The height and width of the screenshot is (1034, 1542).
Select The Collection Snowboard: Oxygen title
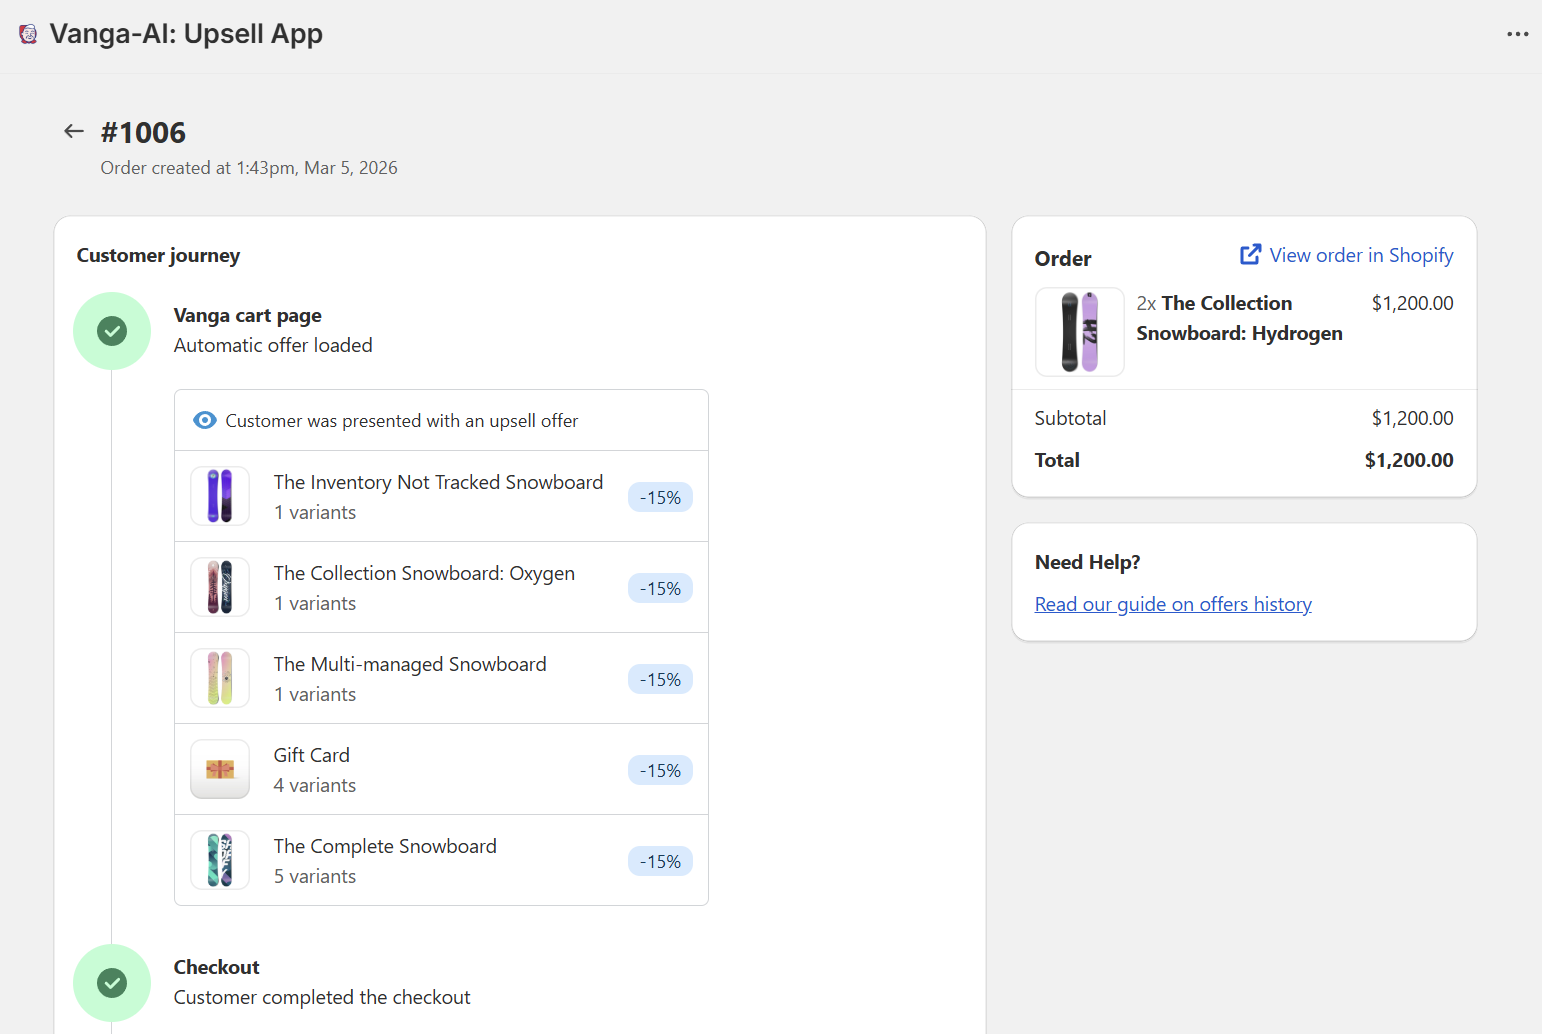(424, 573)
